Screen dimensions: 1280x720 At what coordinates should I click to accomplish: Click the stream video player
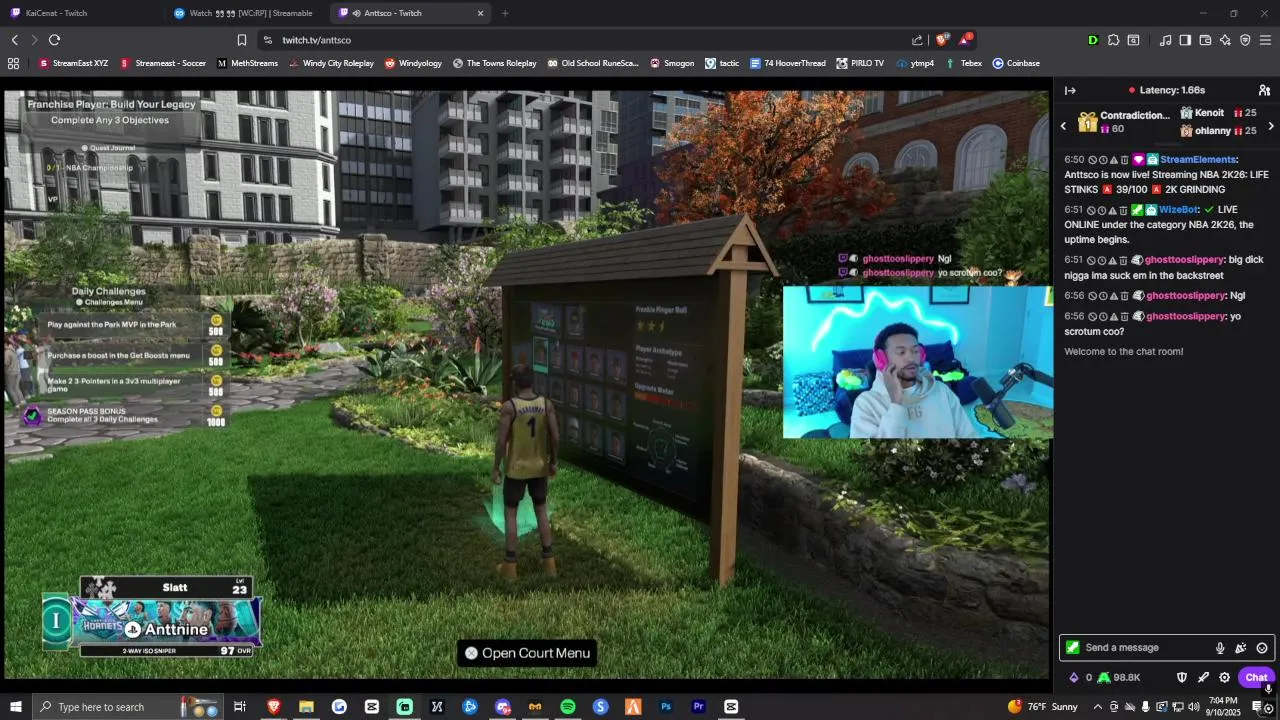(x=527, y=384)
